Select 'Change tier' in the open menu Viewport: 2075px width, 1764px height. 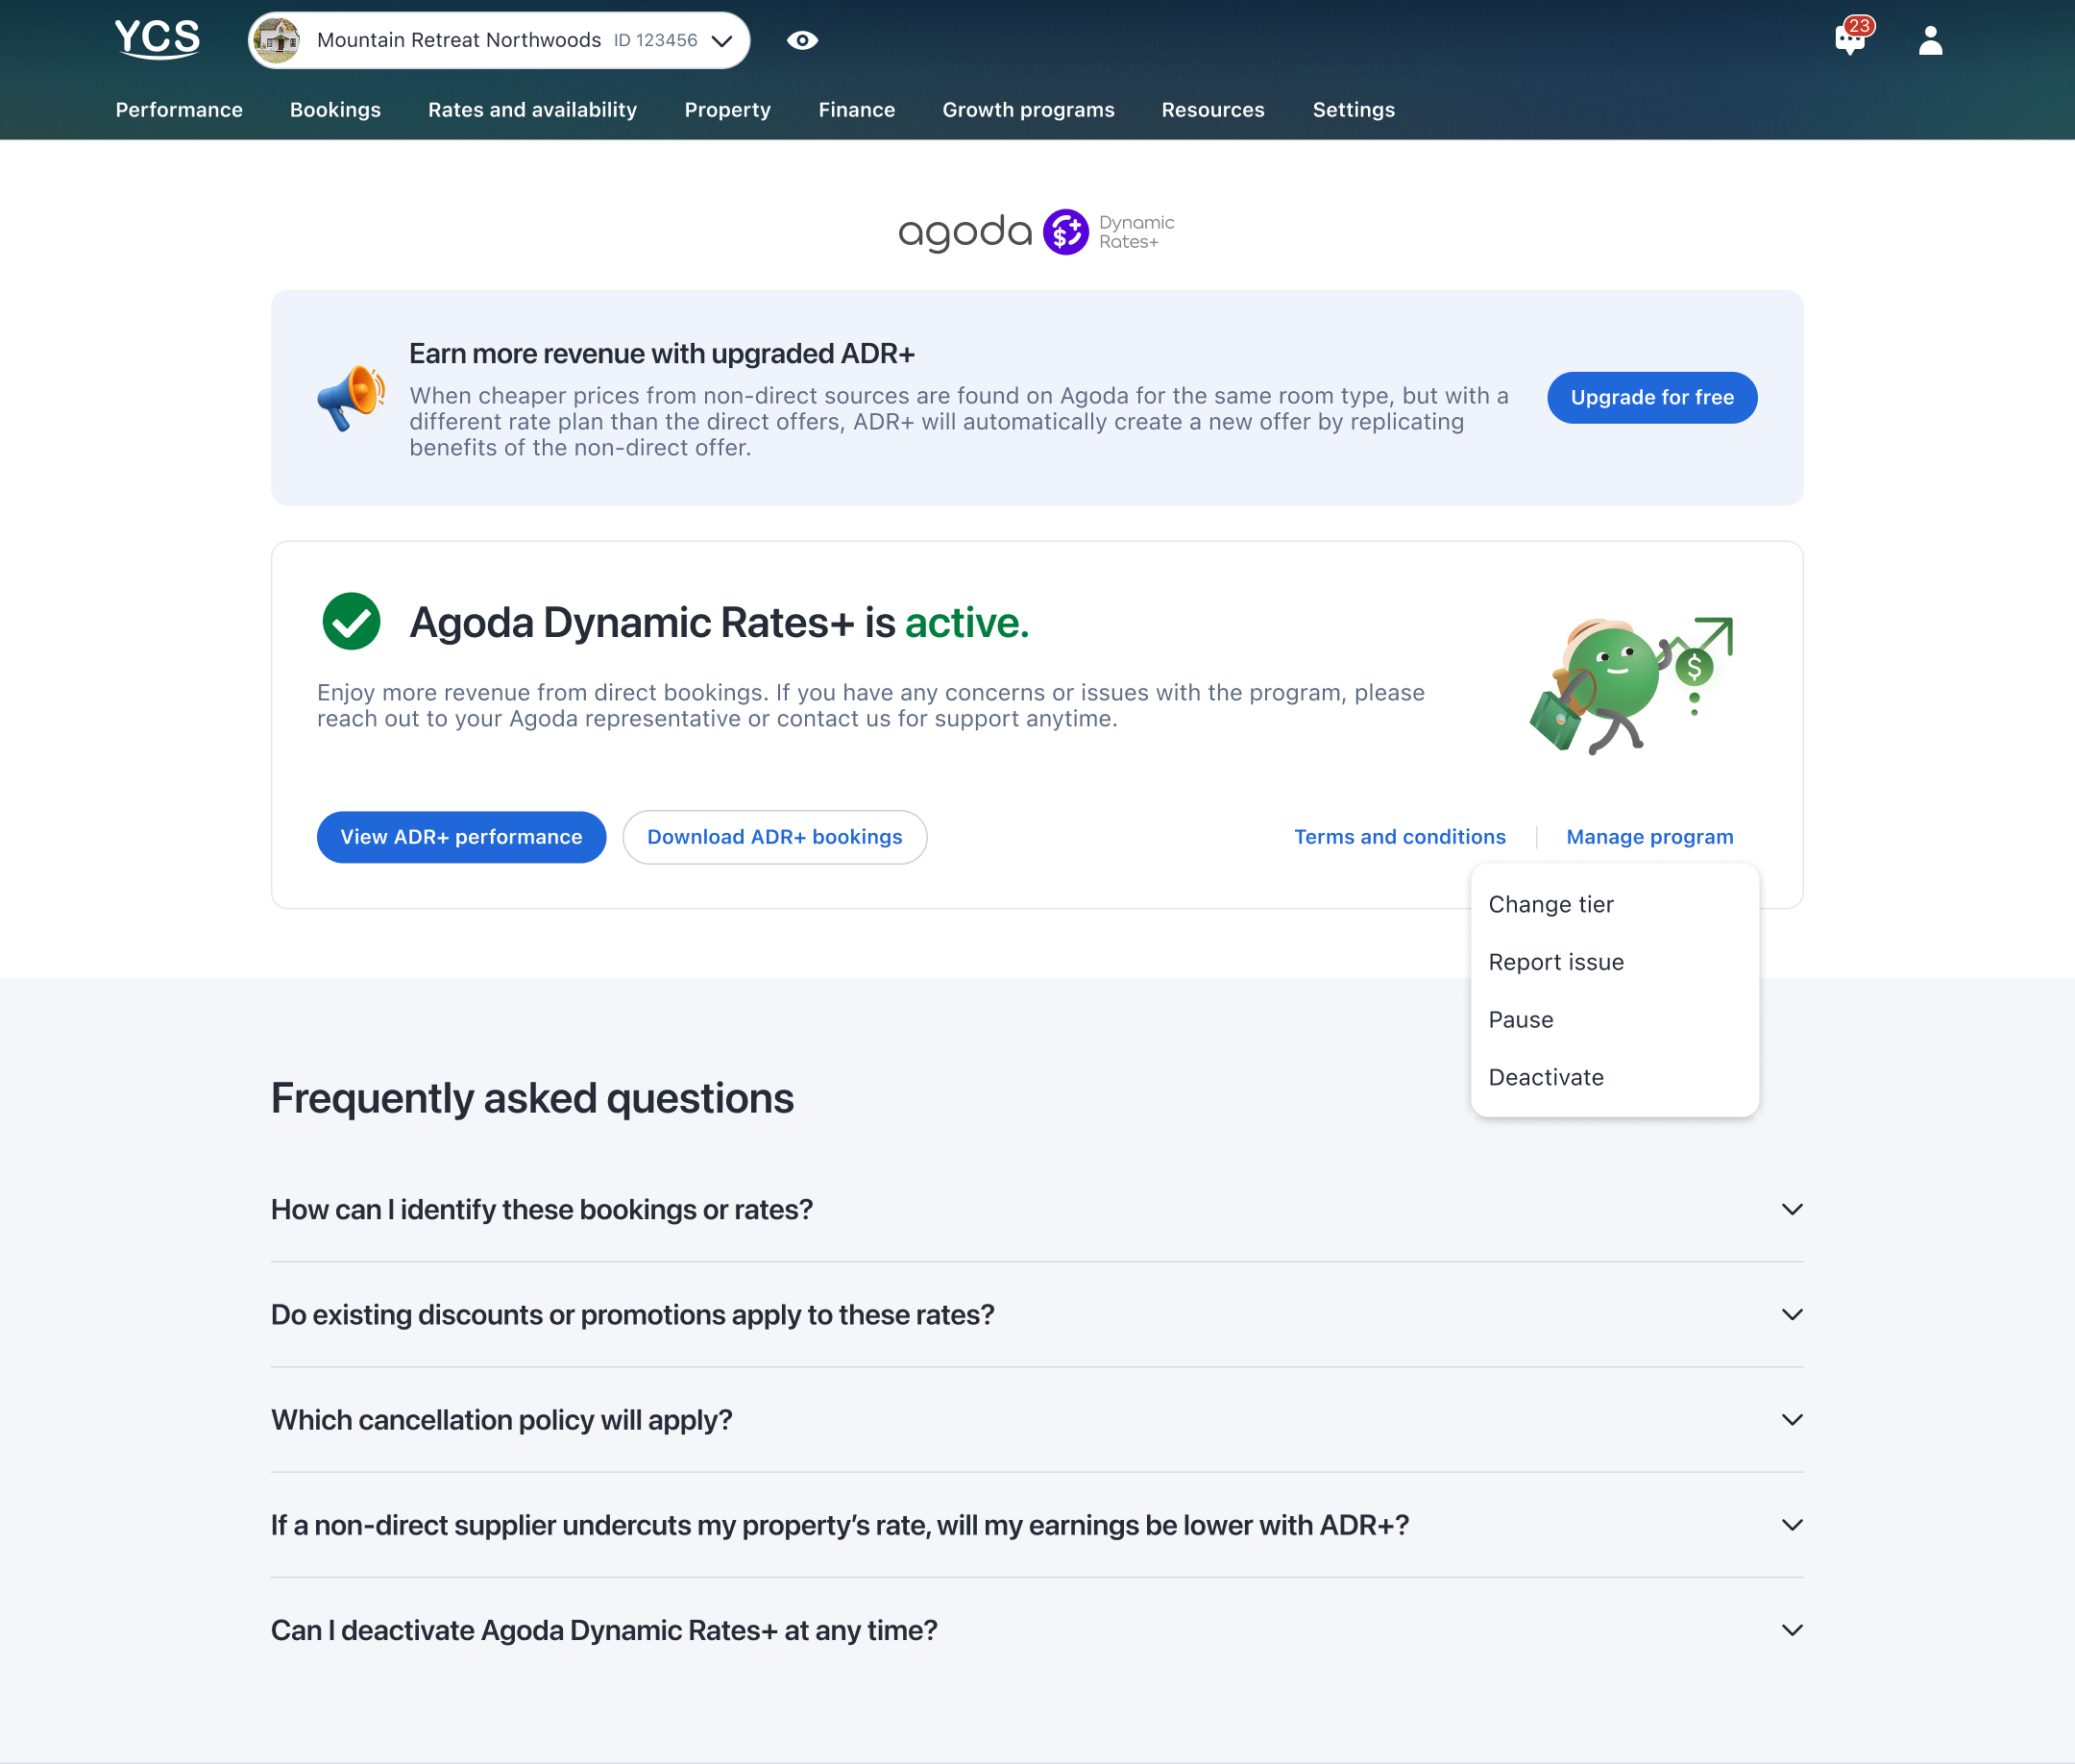1551,904
